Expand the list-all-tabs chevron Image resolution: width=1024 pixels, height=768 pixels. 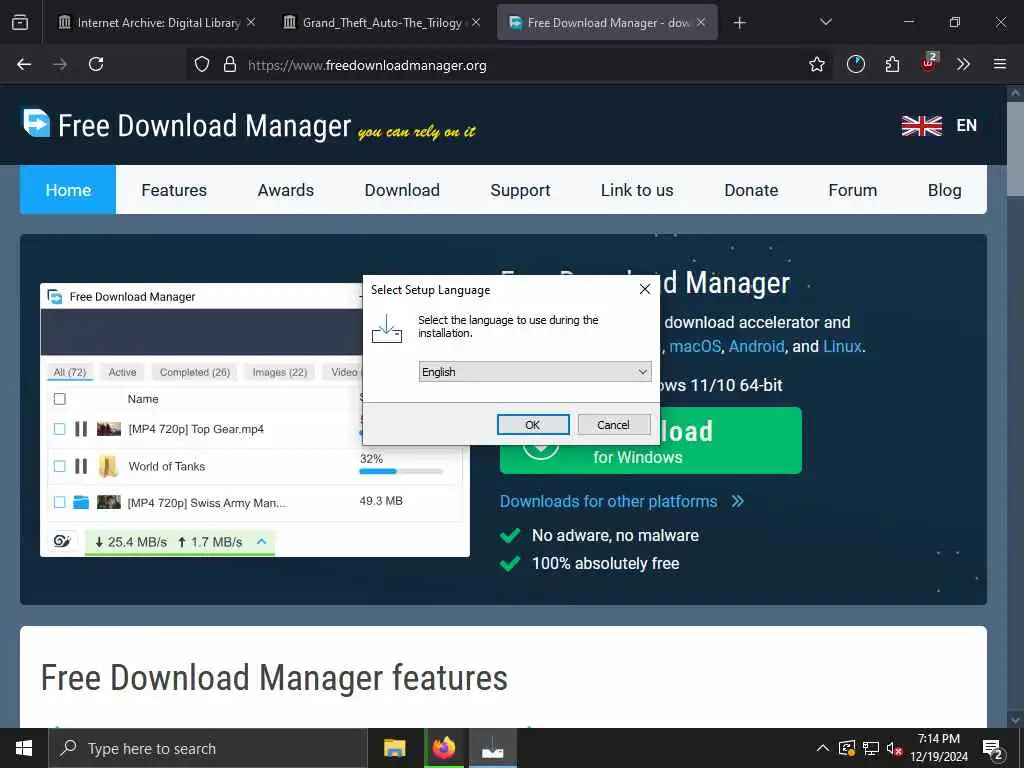click(x=825, y=23)
